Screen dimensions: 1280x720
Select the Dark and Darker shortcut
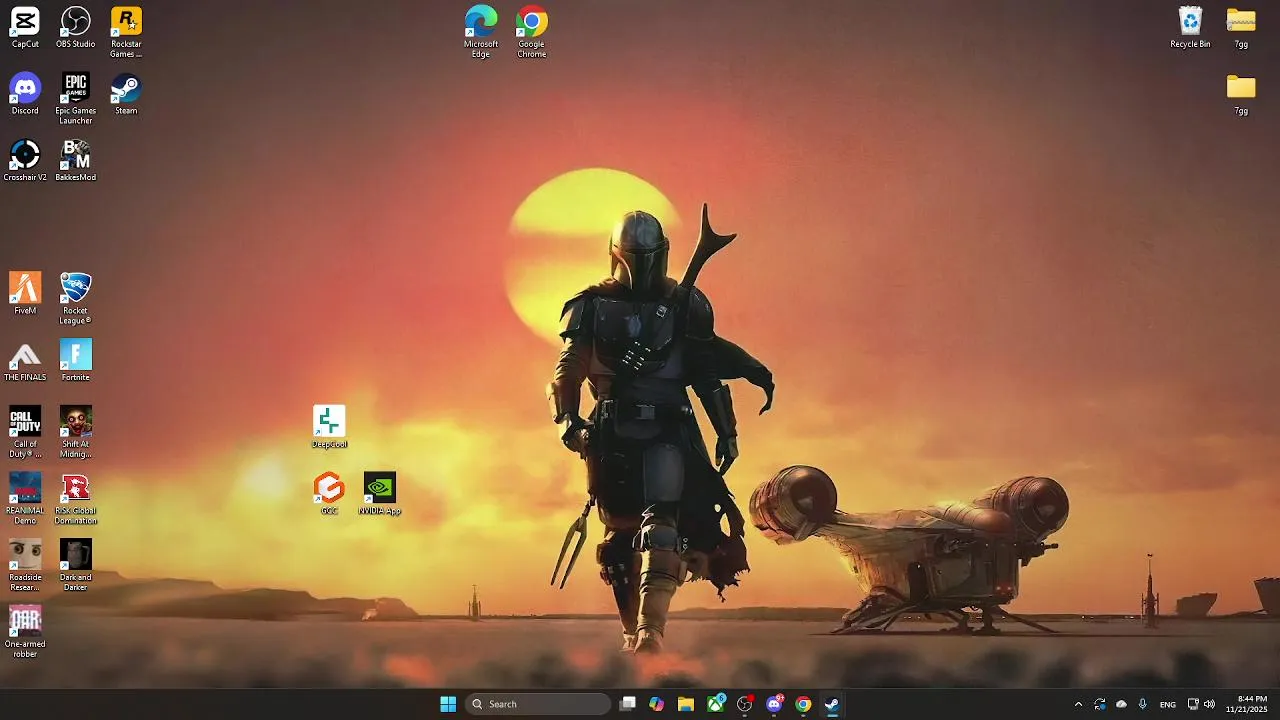coord(76,566)
